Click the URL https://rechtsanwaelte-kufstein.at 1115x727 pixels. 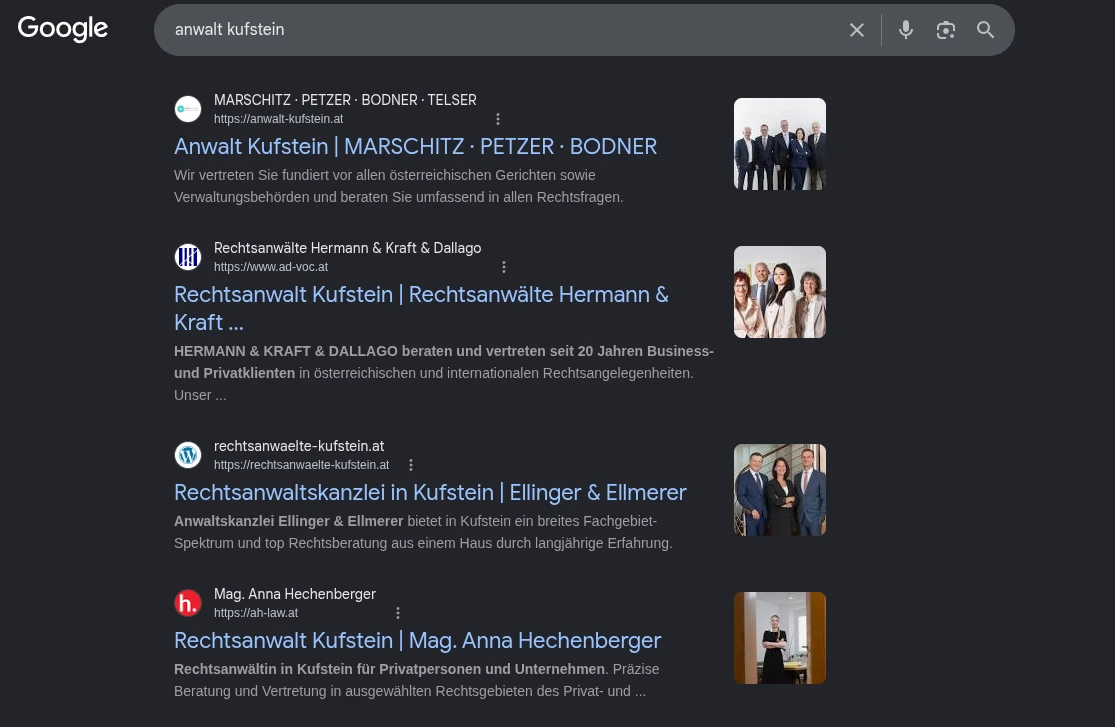(302, 465)
